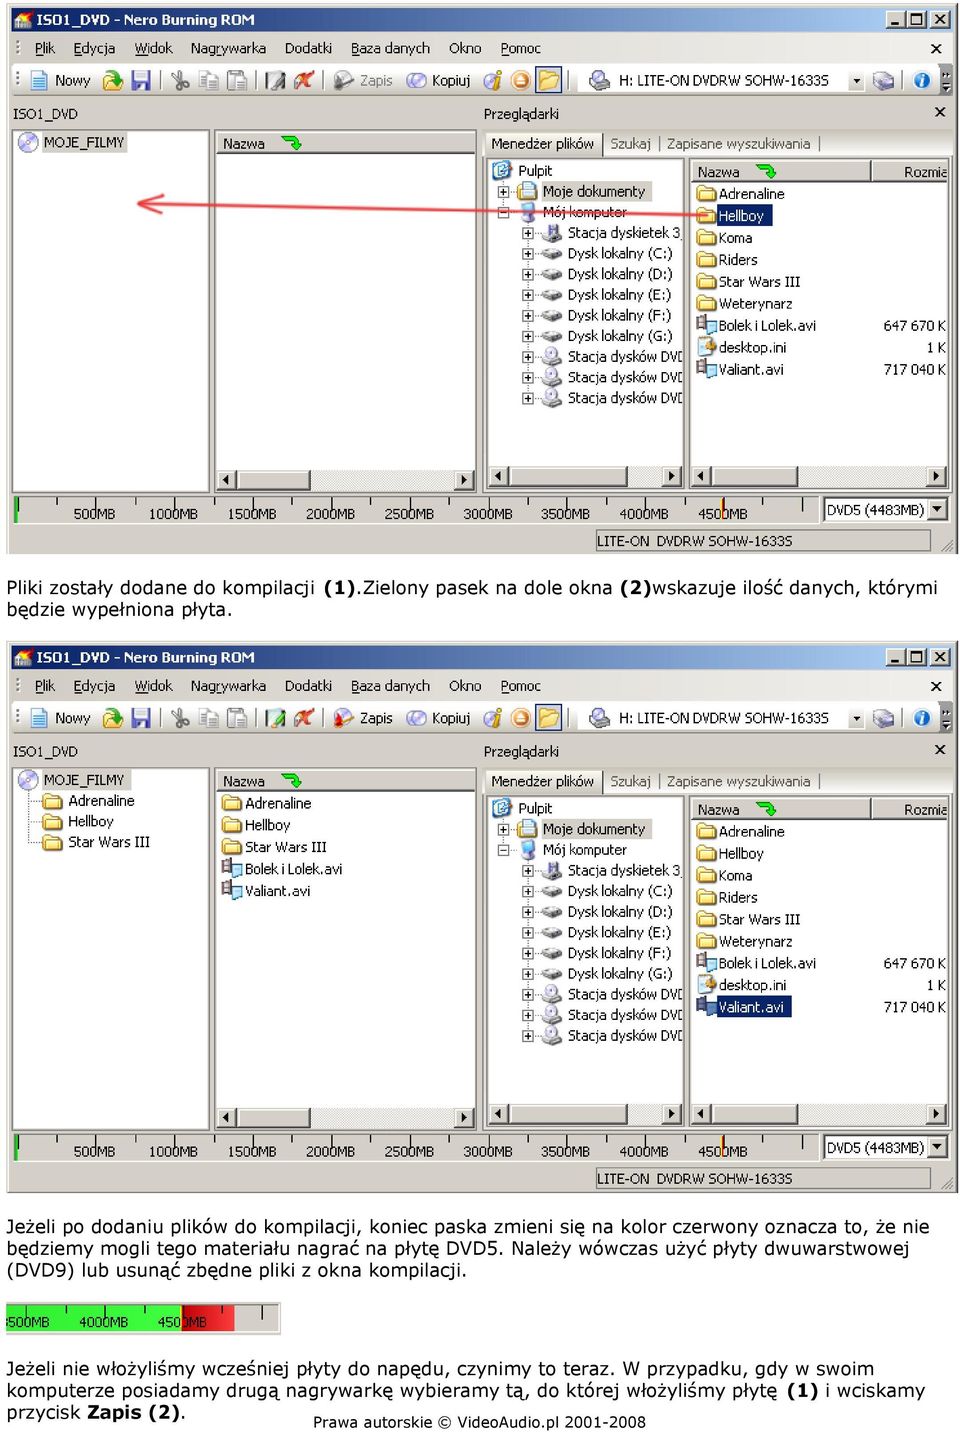Click the Copy icon in the upper window toolbar
Viewport: 960px width, 1432px height.
pyautogui.click(x=209, y=81)
